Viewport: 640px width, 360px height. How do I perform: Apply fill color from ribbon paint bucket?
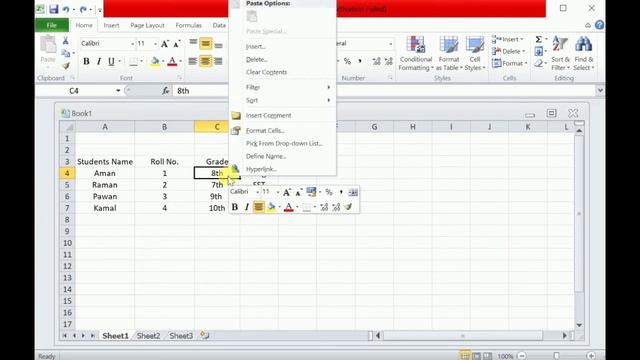coord(155,61)
